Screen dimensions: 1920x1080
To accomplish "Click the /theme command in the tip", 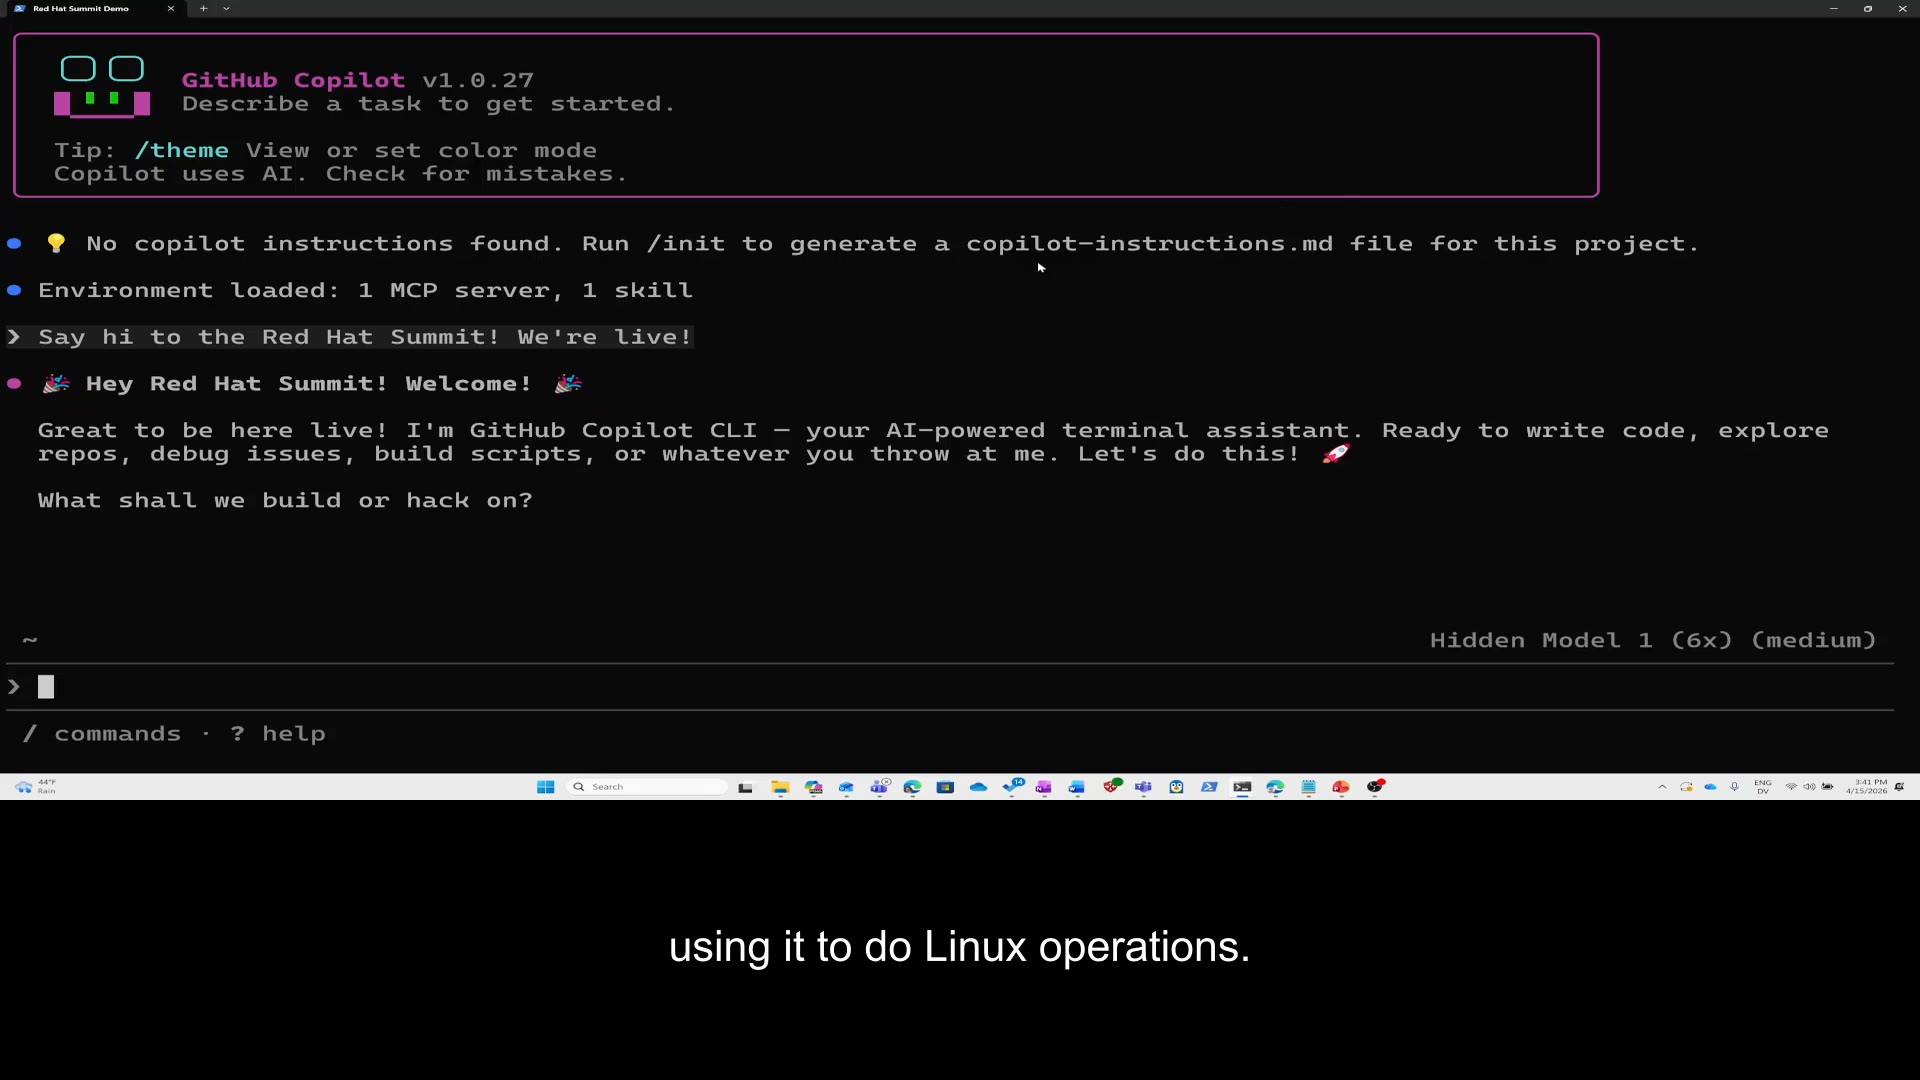I will coord(182,150).
